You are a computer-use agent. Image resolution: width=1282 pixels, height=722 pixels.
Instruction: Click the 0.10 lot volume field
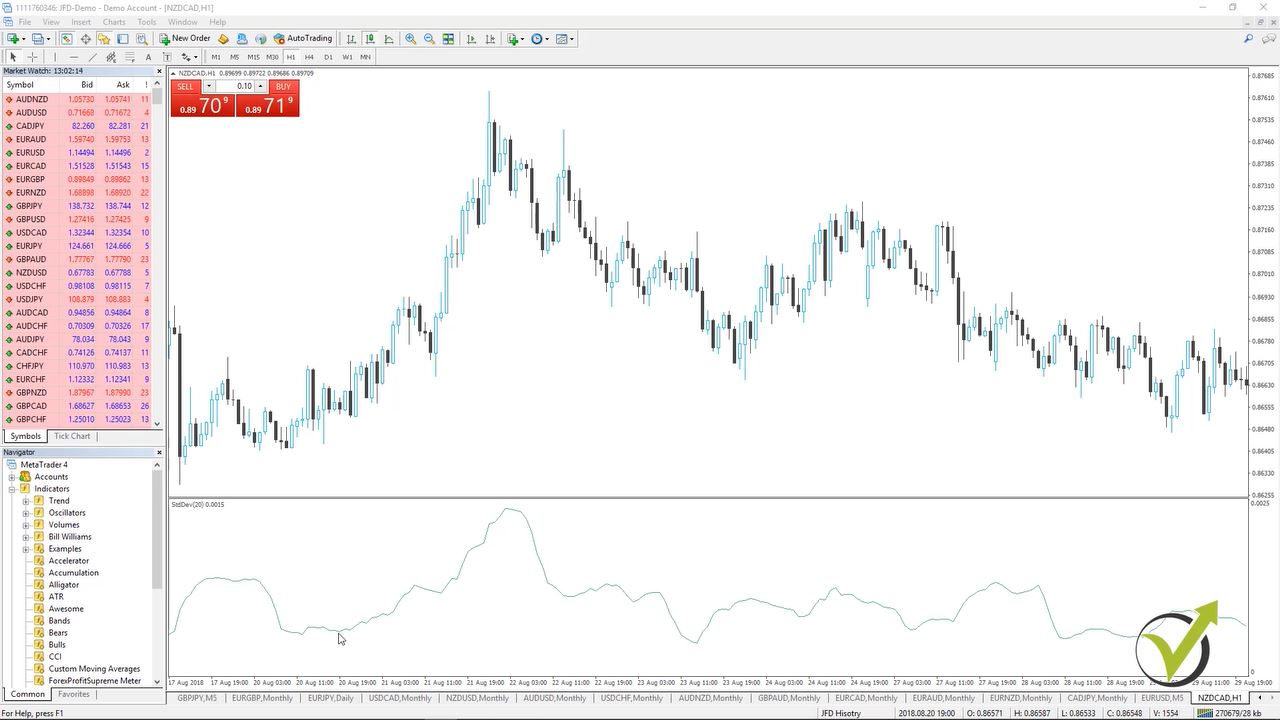click(240, 87)
